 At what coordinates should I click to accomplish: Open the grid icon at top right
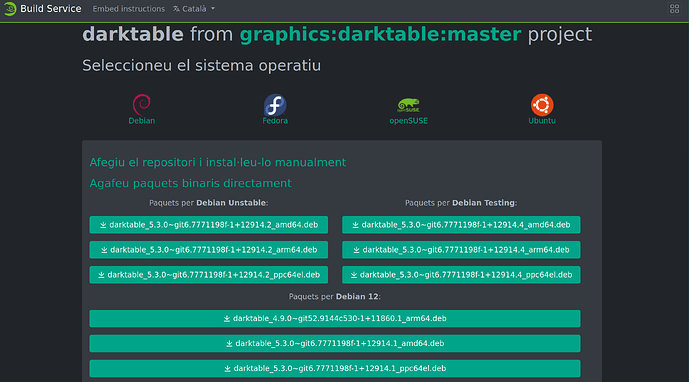pyautogui.click(x=674, y=9)
